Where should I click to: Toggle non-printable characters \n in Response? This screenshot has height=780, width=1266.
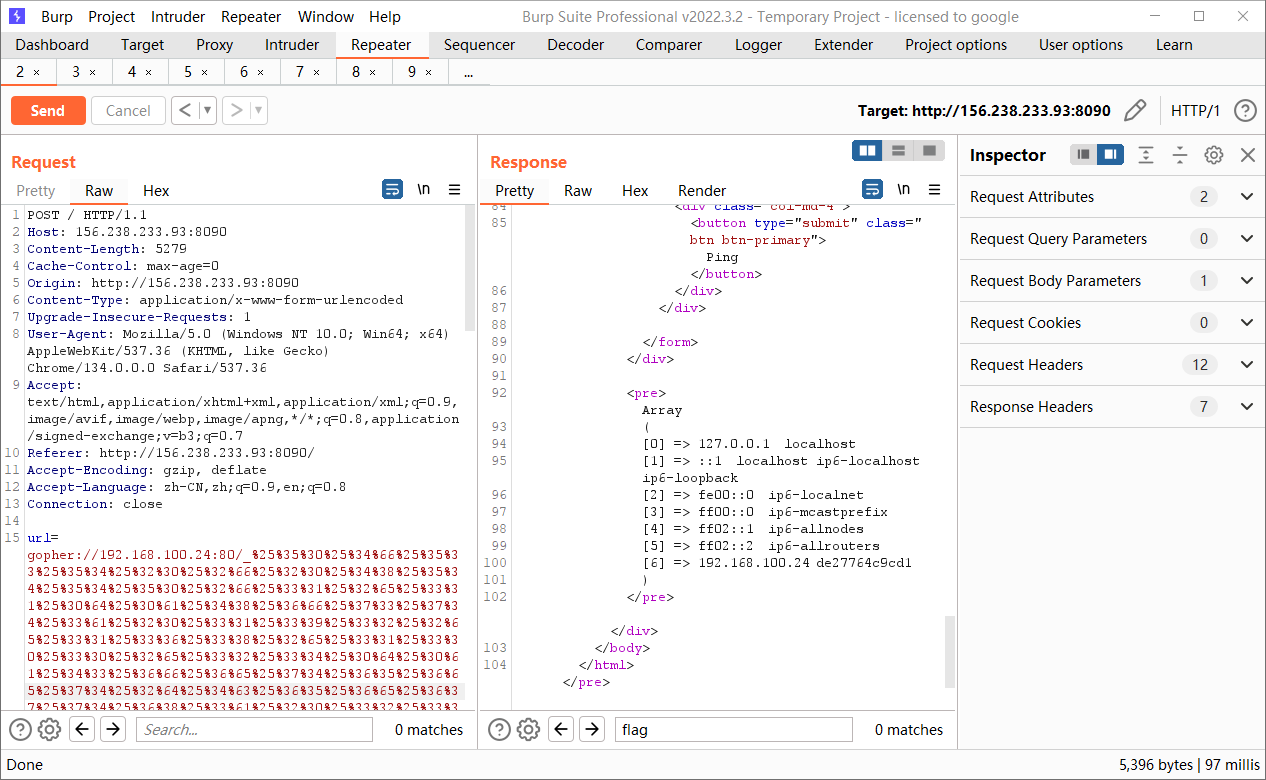pyautogui.click(x=903, y=190)
